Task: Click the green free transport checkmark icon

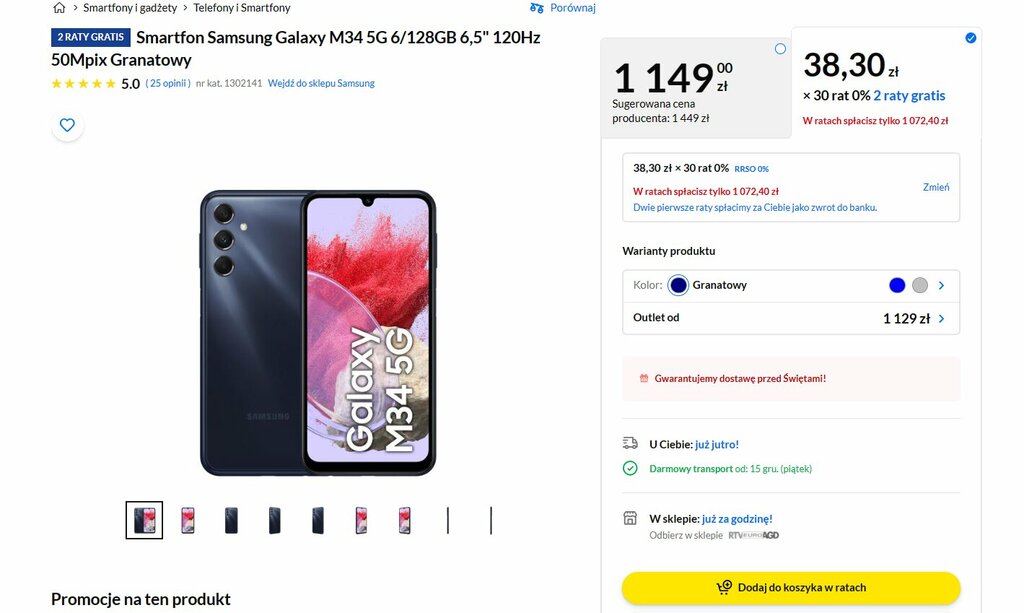Action: 630,468
